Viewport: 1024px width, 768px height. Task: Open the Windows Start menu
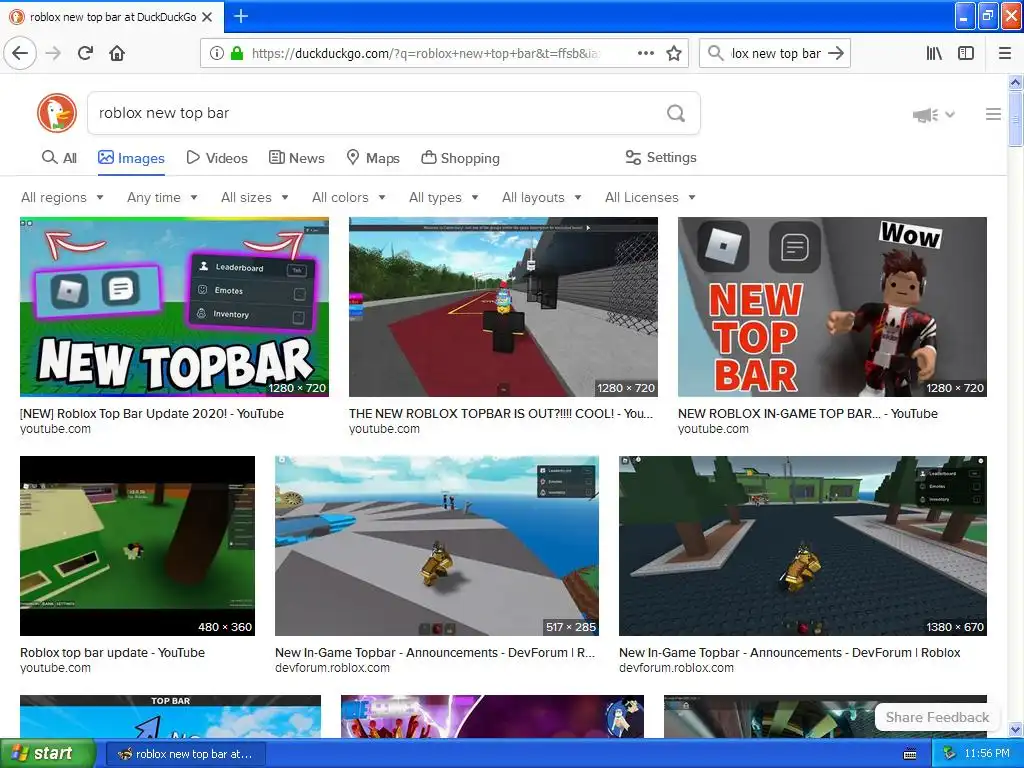click(47, 754)
